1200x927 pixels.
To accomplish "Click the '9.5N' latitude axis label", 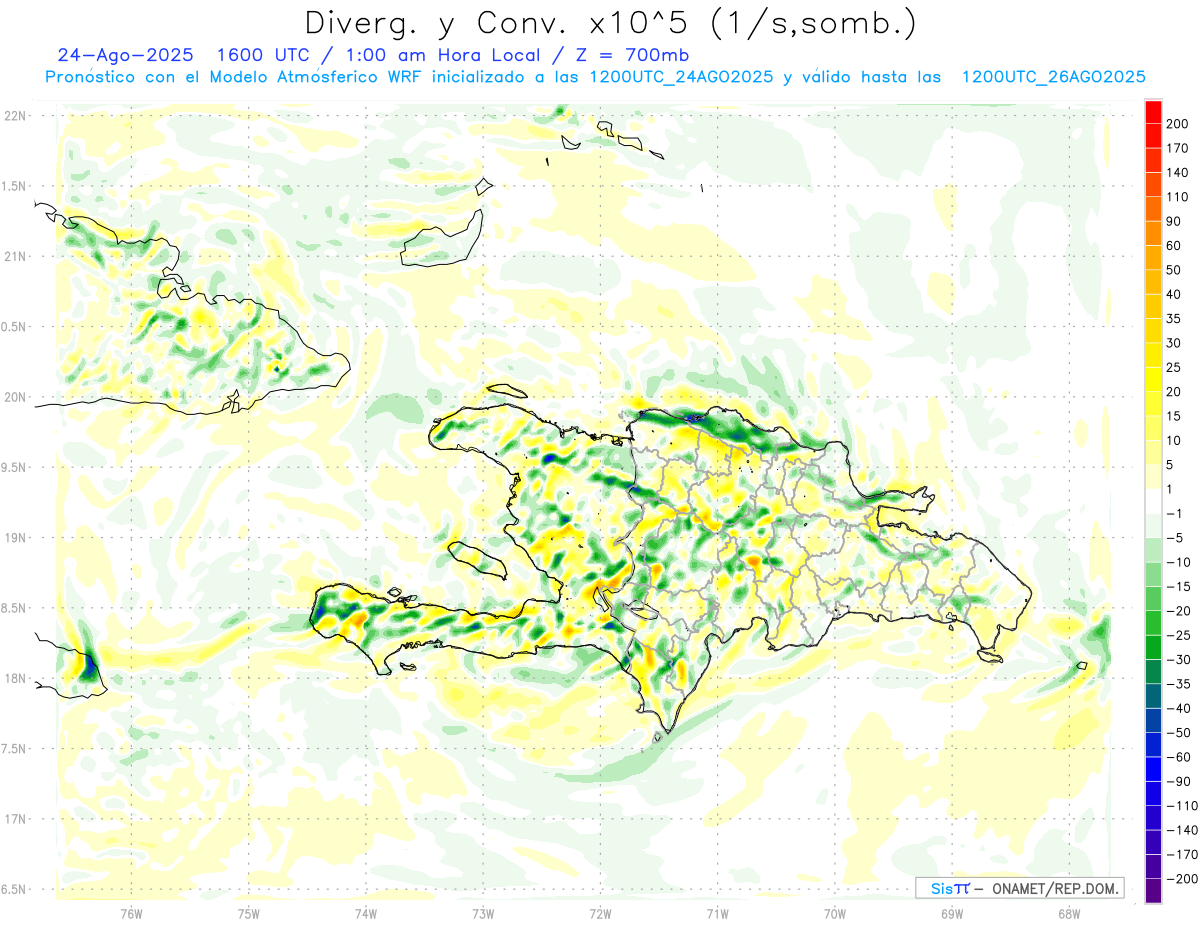I will [15, 467].
